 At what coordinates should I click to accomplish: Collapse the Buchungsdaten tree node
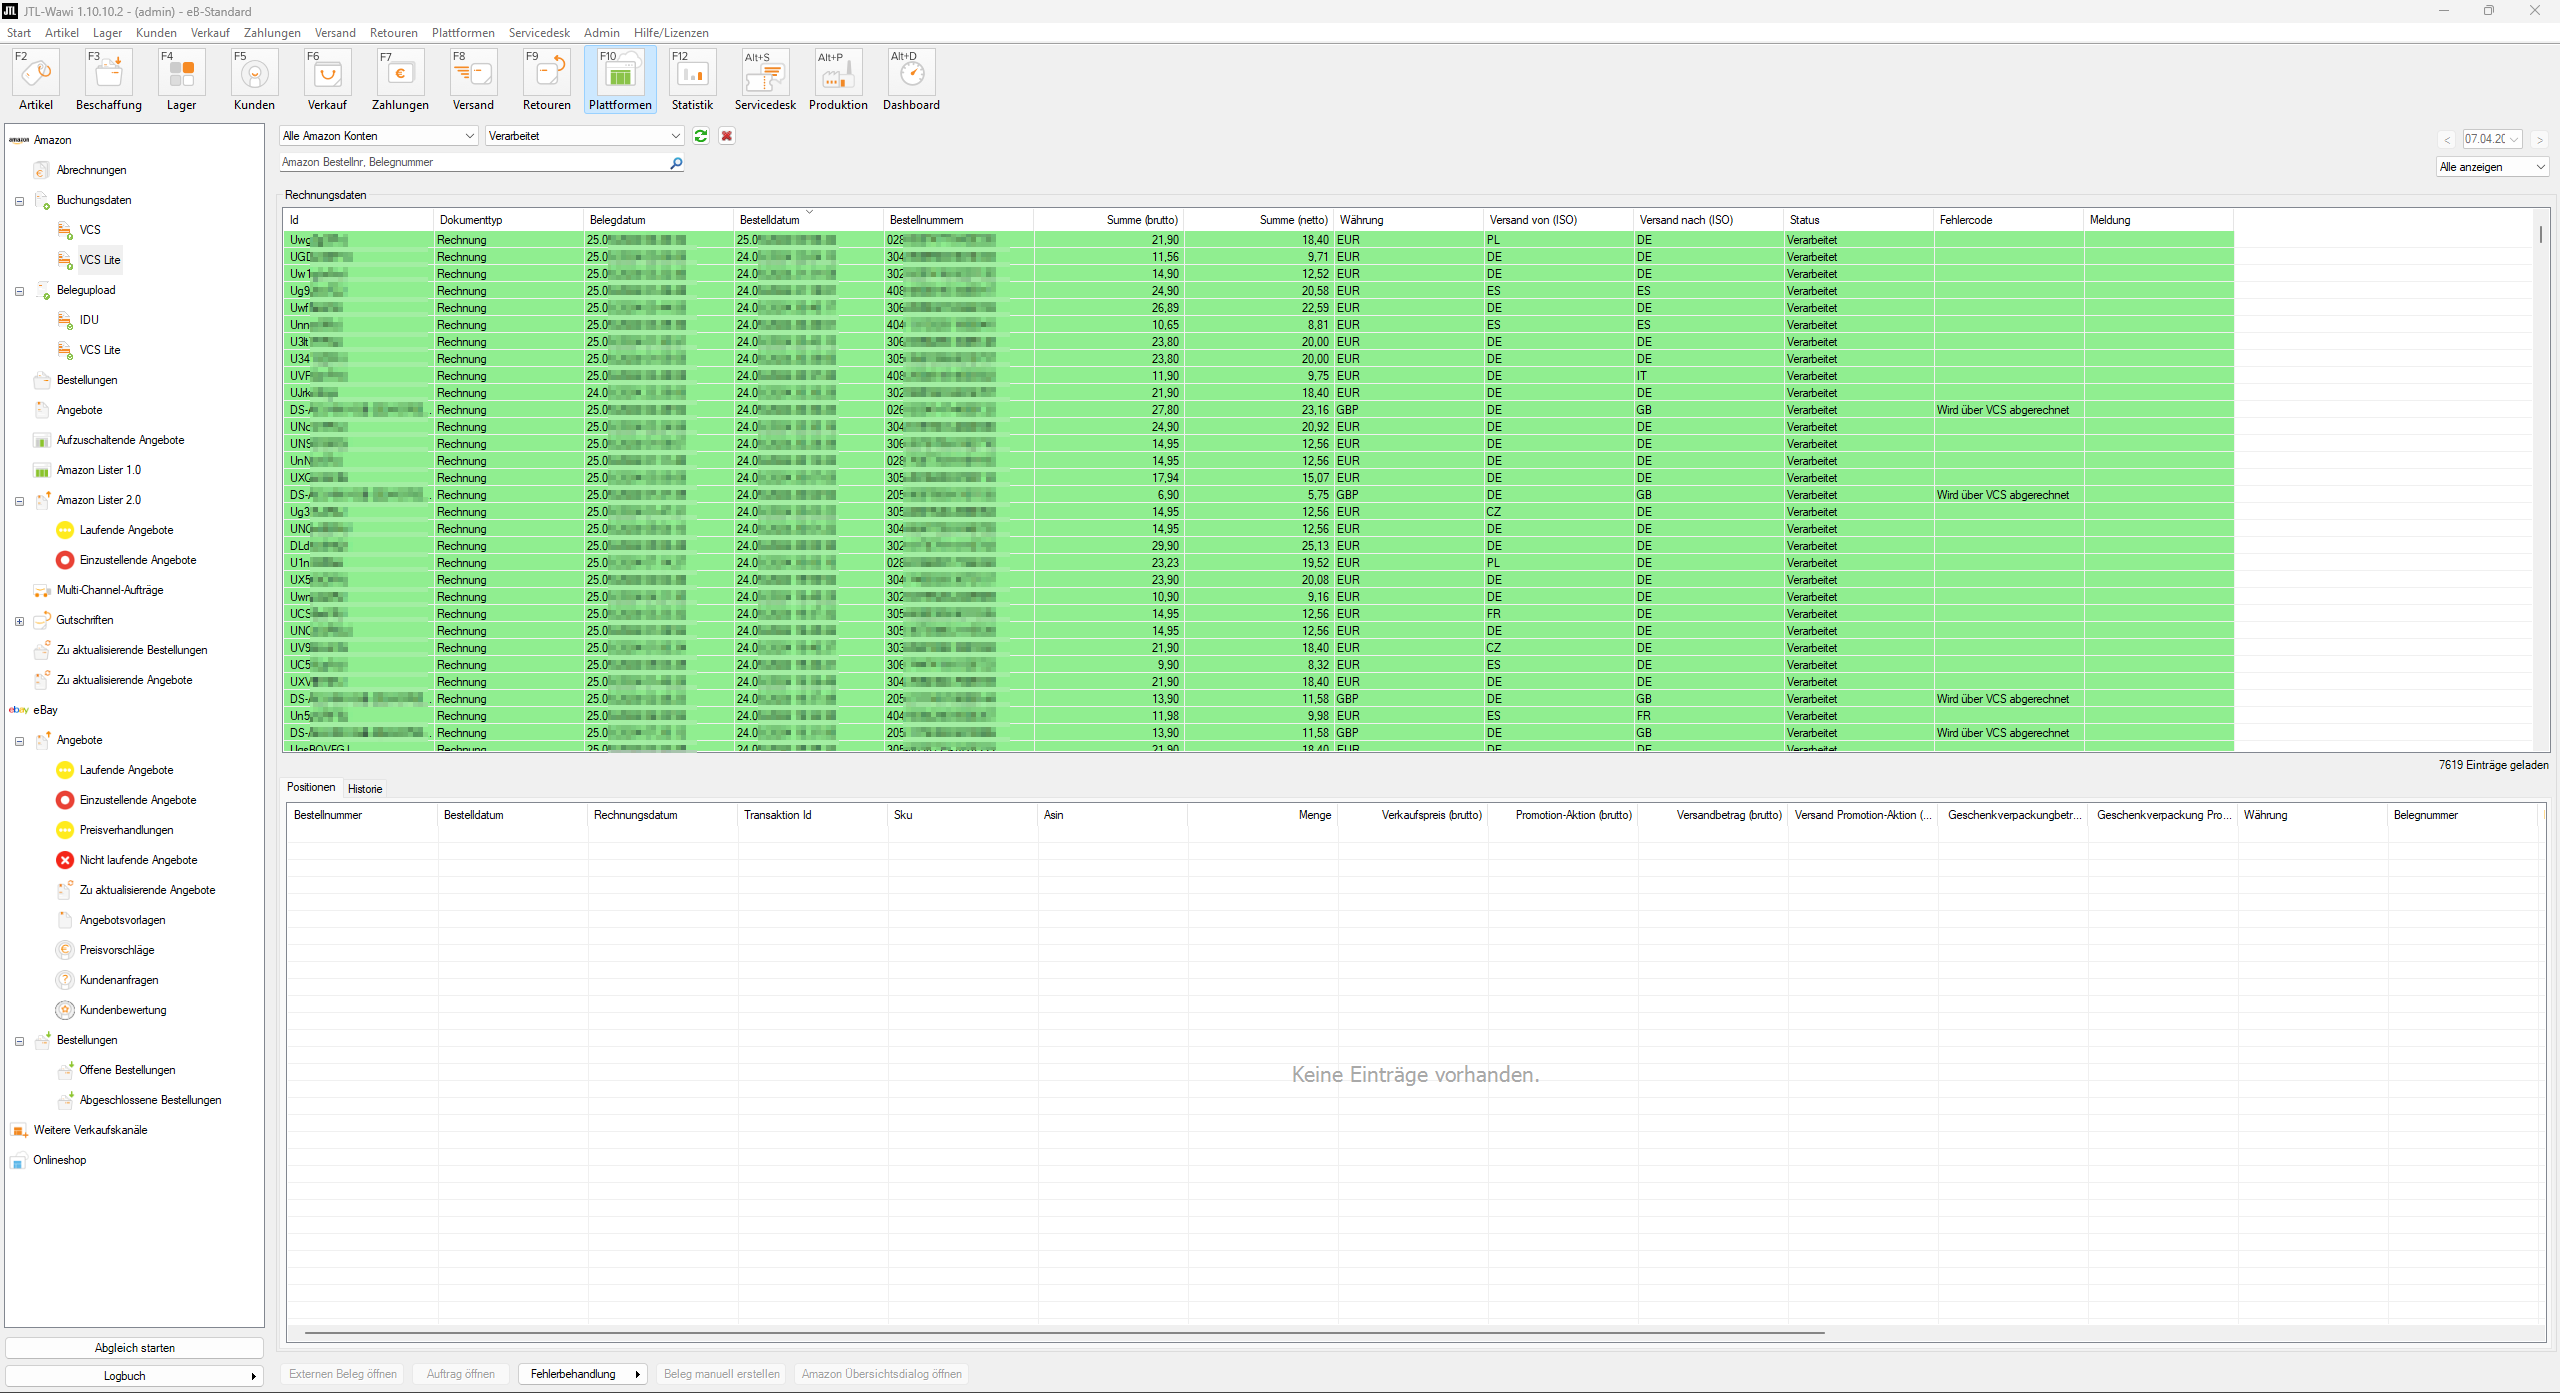coord(19,201)
